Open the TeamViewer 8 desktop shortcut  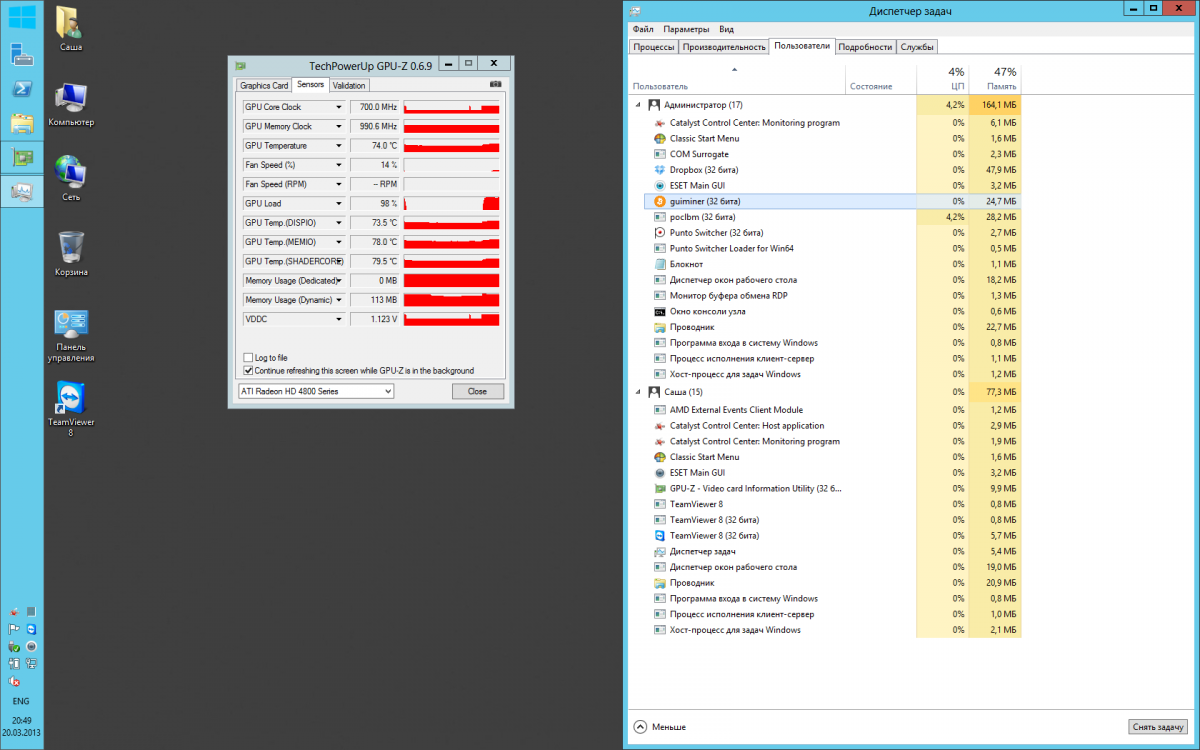click(71, 402)
